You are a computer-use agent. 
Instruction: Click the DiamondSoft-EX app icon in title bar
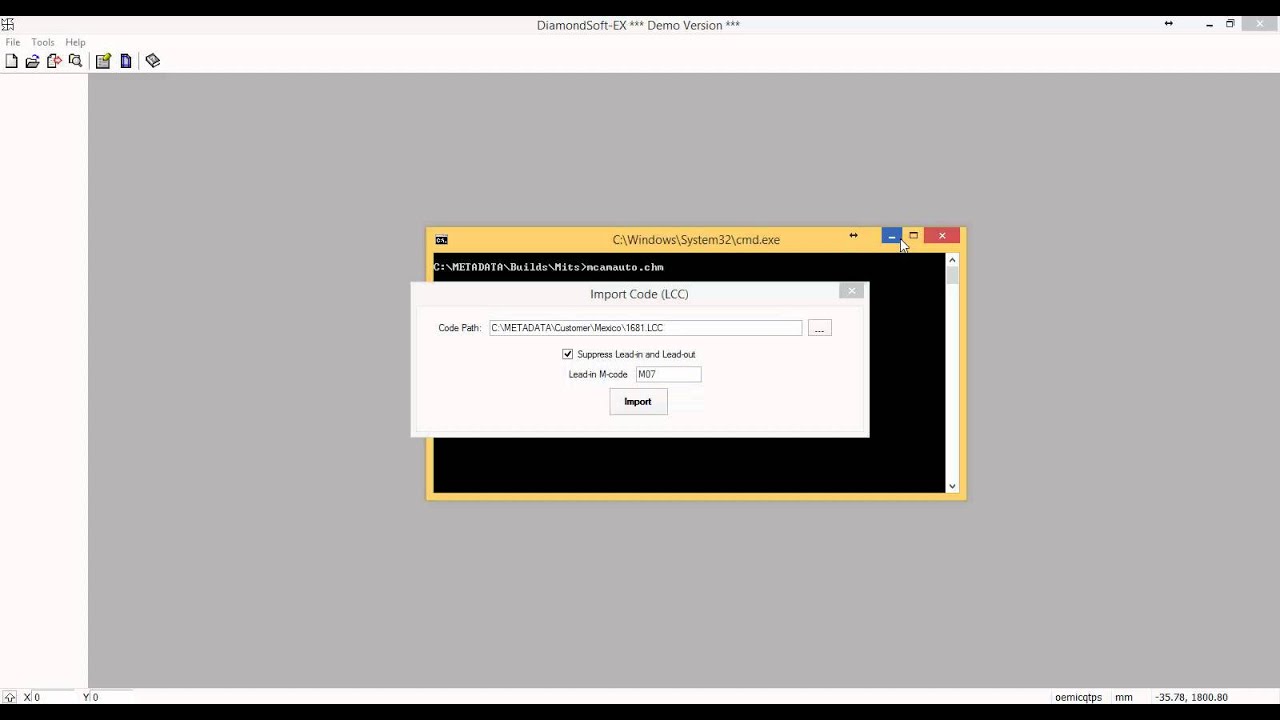coord(7,24)
